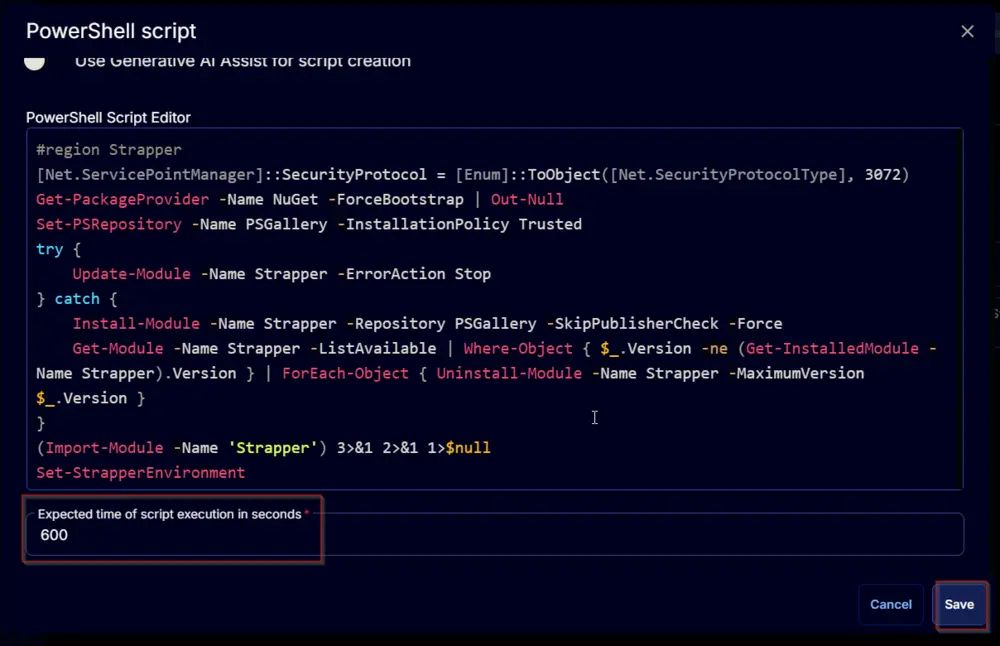Image resolution: width=1000 pixels, height=646 pixels.
Task: Click the '3072' value in script
Action: (x=883, y=175)
